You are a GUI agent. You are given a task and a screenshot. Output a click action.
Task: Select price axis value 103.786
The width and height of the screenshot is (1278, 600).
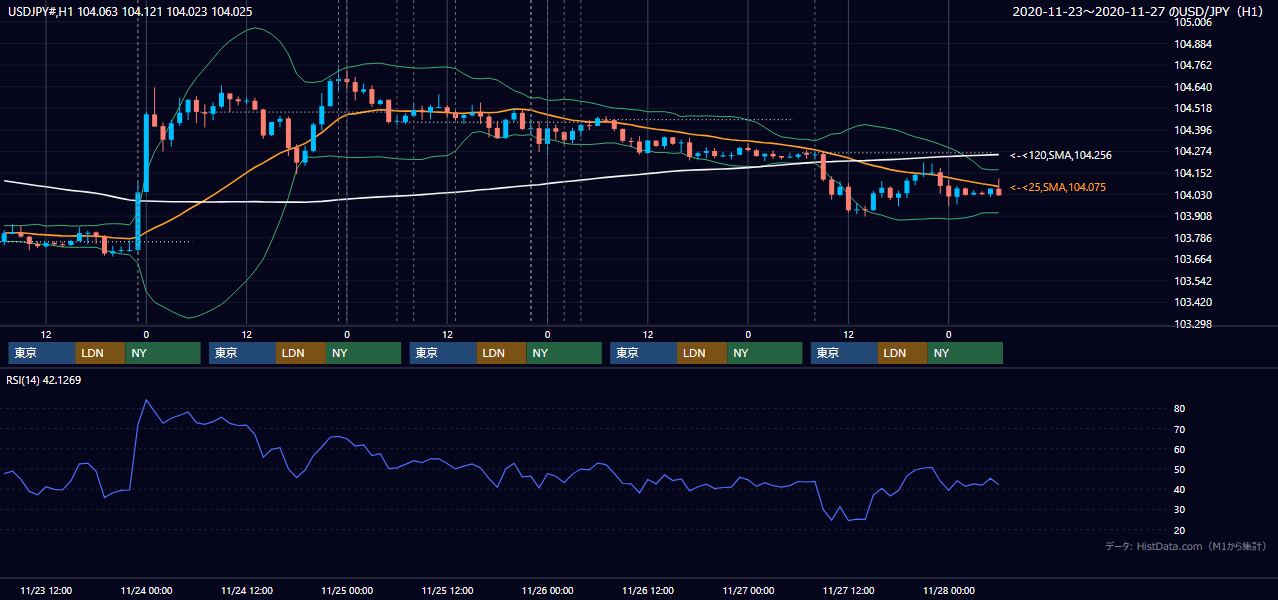(1193, 238)
